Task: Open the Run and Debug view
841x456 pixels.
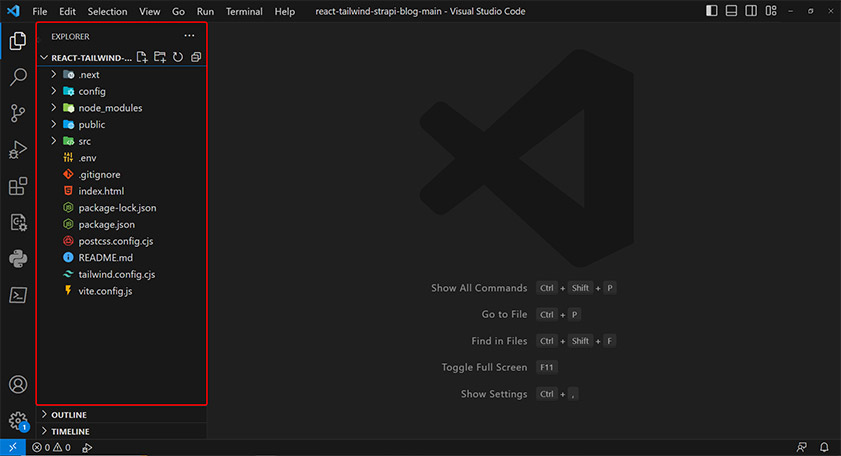Action: 18,150
